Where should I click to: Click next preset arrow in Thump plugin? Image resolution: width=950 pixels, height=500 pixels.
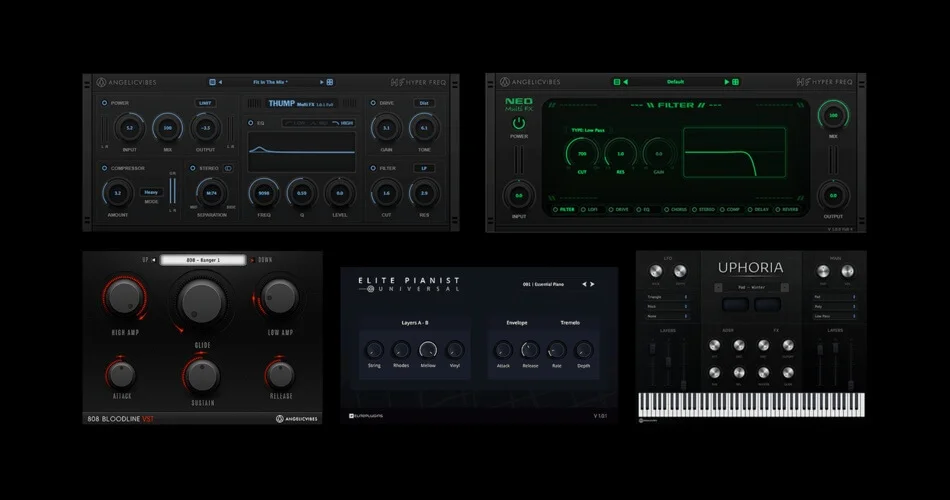[x=322, y=82]
